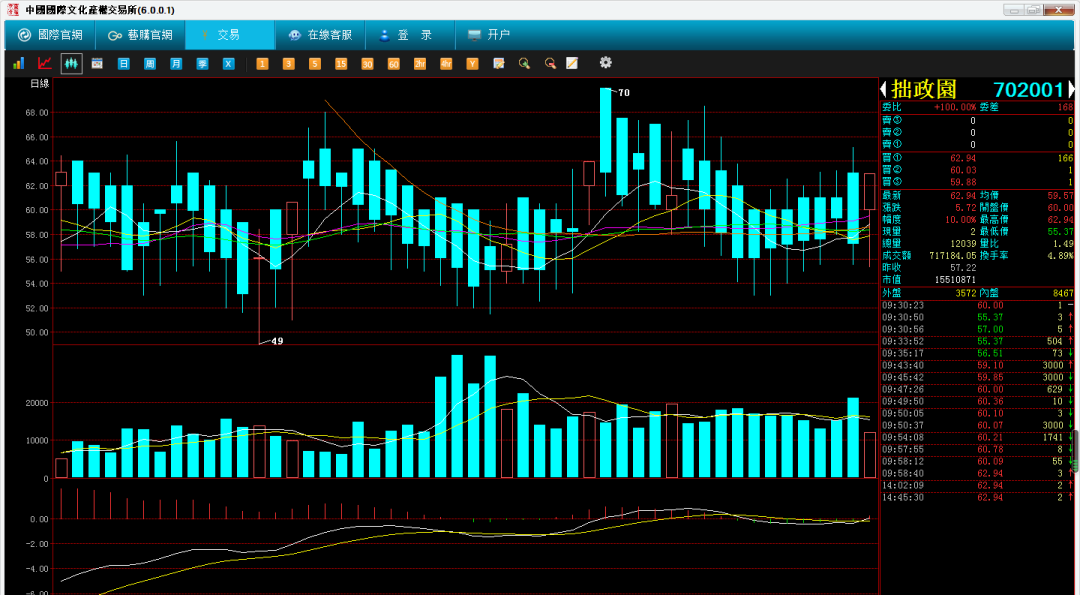The width and height of the screenshot is (1080, 595).
Task: Select the 14:45:30 trade row
Action: coord(977,497)
